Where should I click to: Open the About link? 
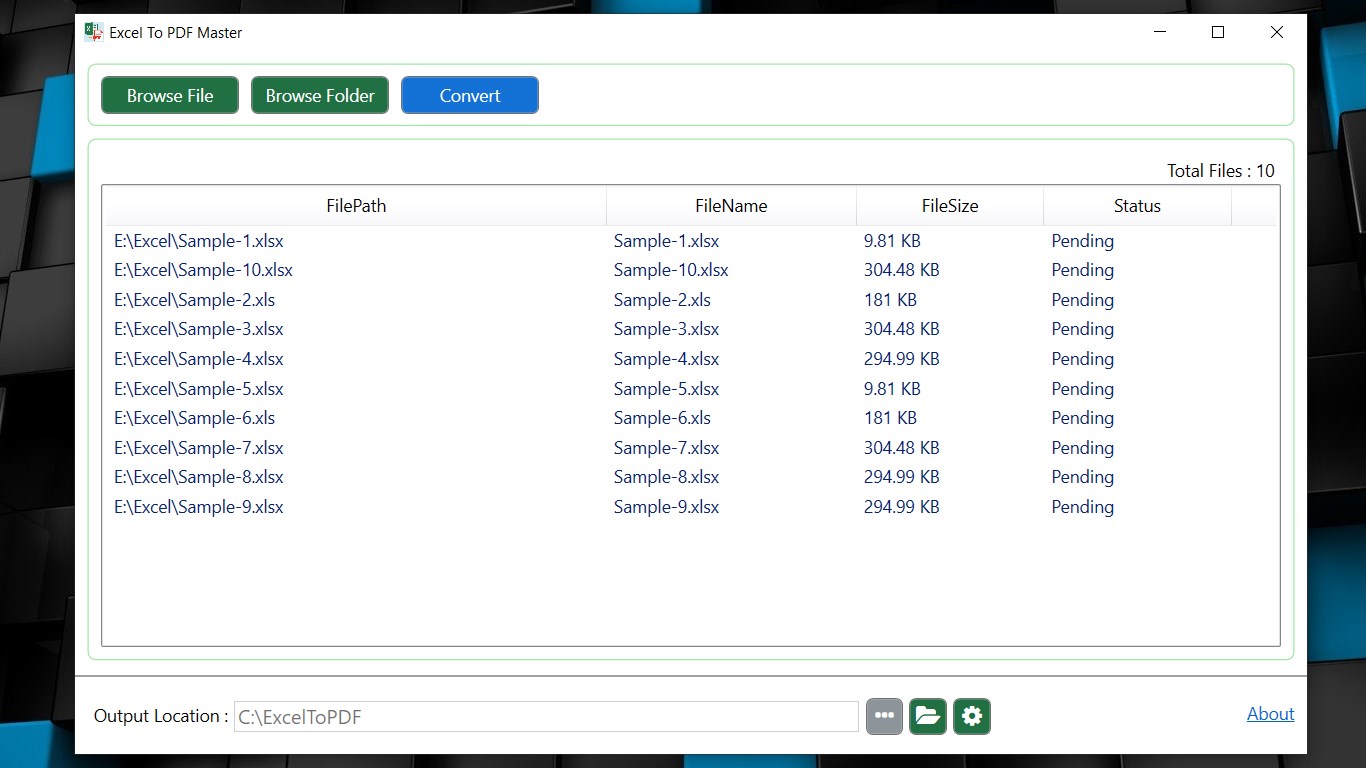[1271, 714]
